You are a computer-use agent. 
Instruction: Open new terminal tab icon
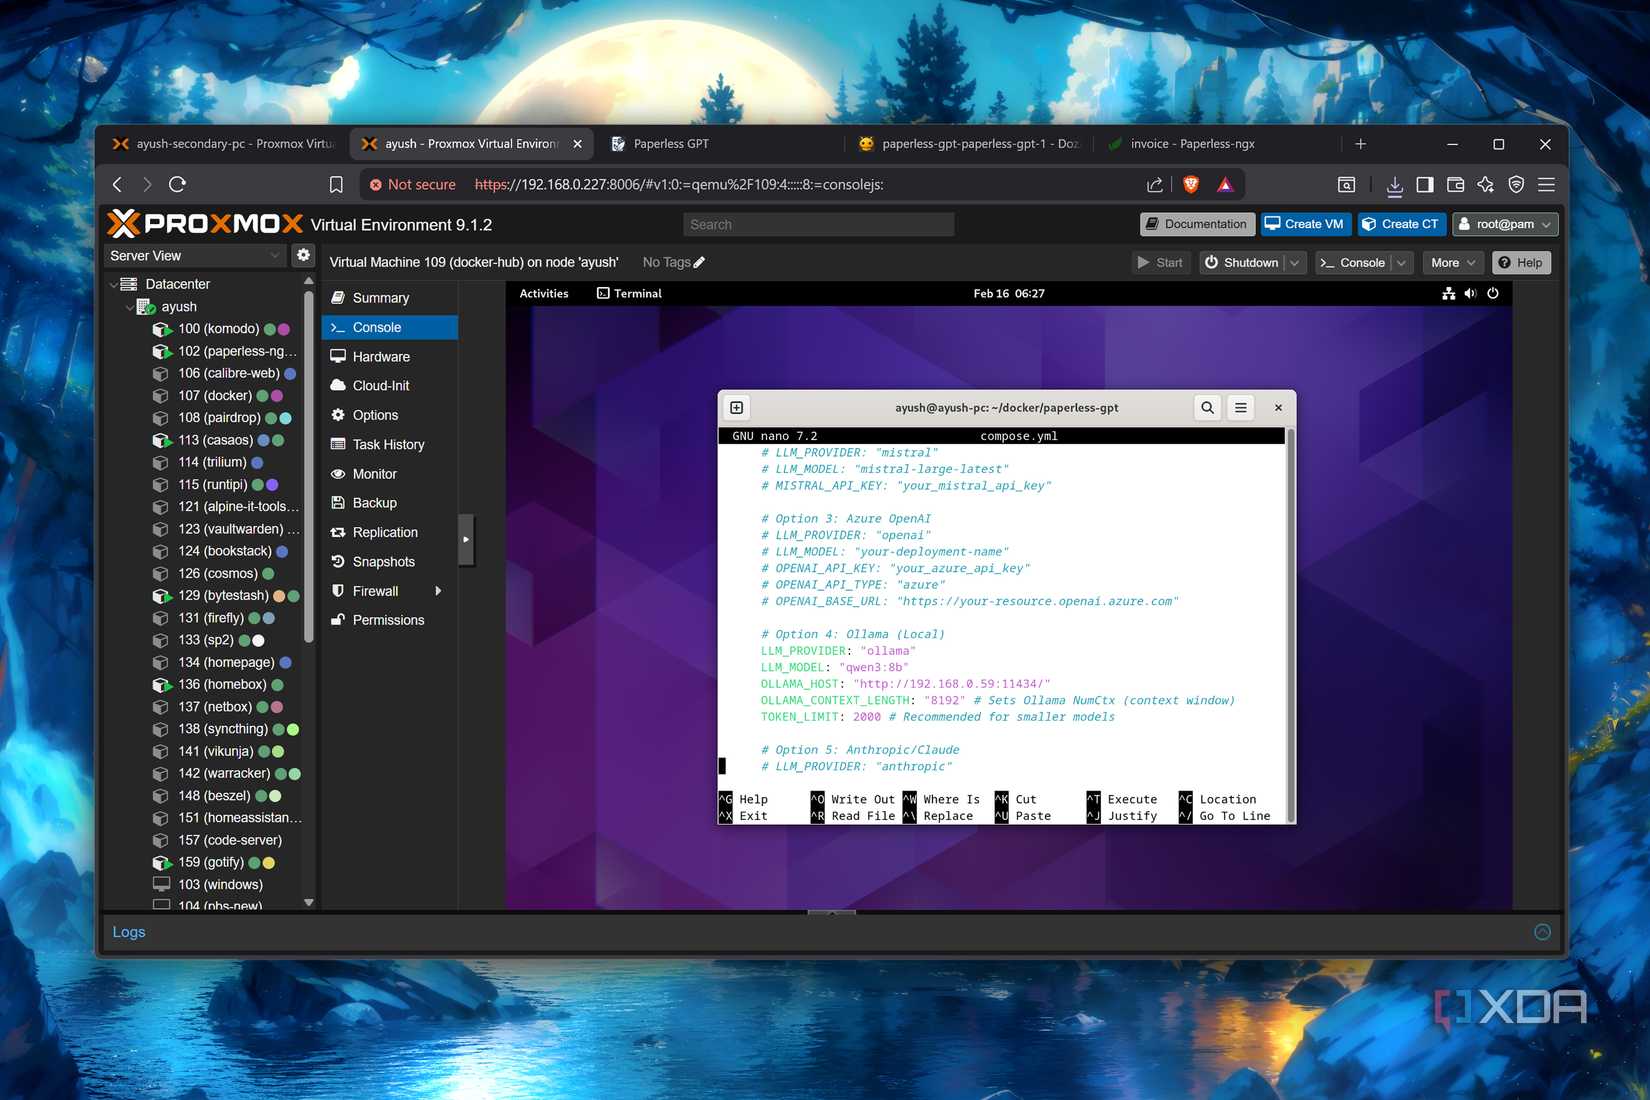click(x=736, y=407)
